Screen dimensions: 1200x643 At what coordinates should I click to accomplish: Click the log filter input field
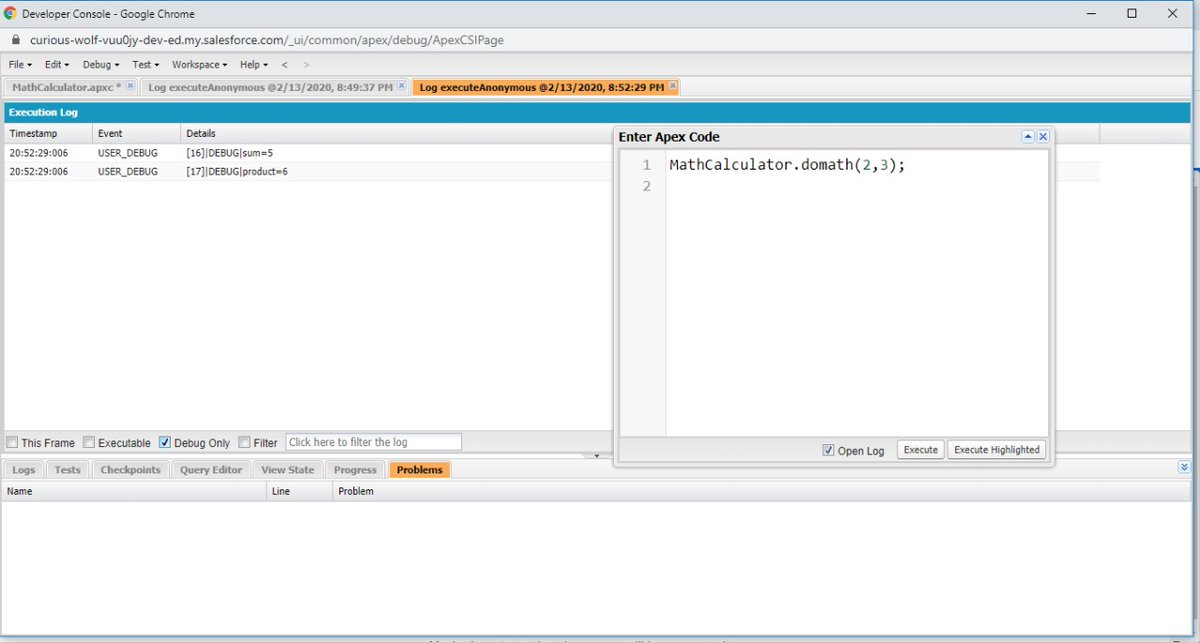tap(374, 442)
